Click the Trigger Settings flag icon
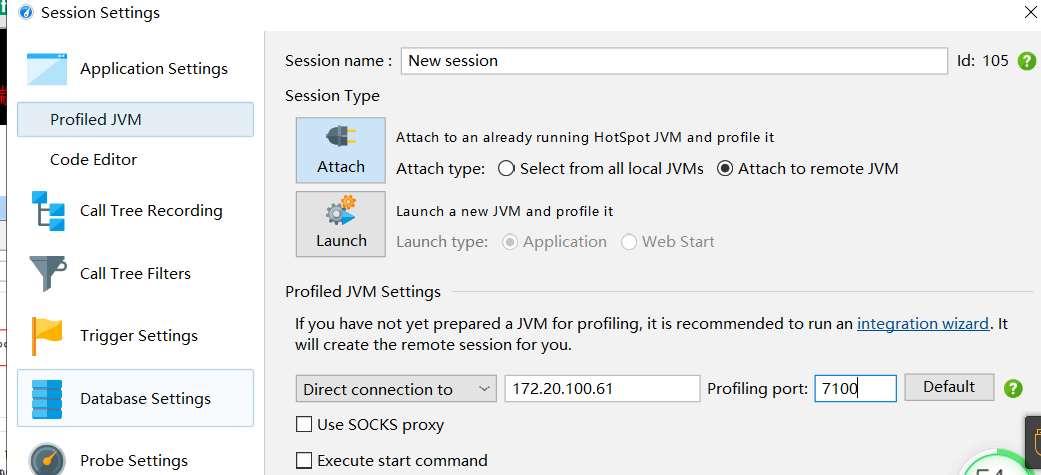 tap(47, 336)
